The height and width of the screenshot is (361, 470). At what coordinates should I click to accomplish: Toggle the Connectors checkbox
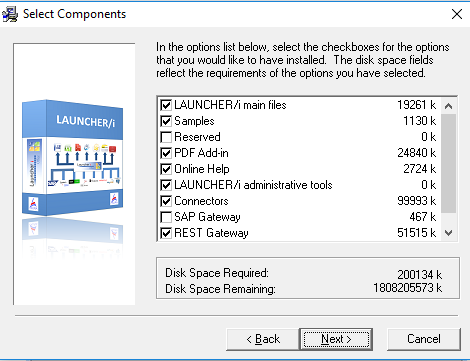[x=166, y=201]
